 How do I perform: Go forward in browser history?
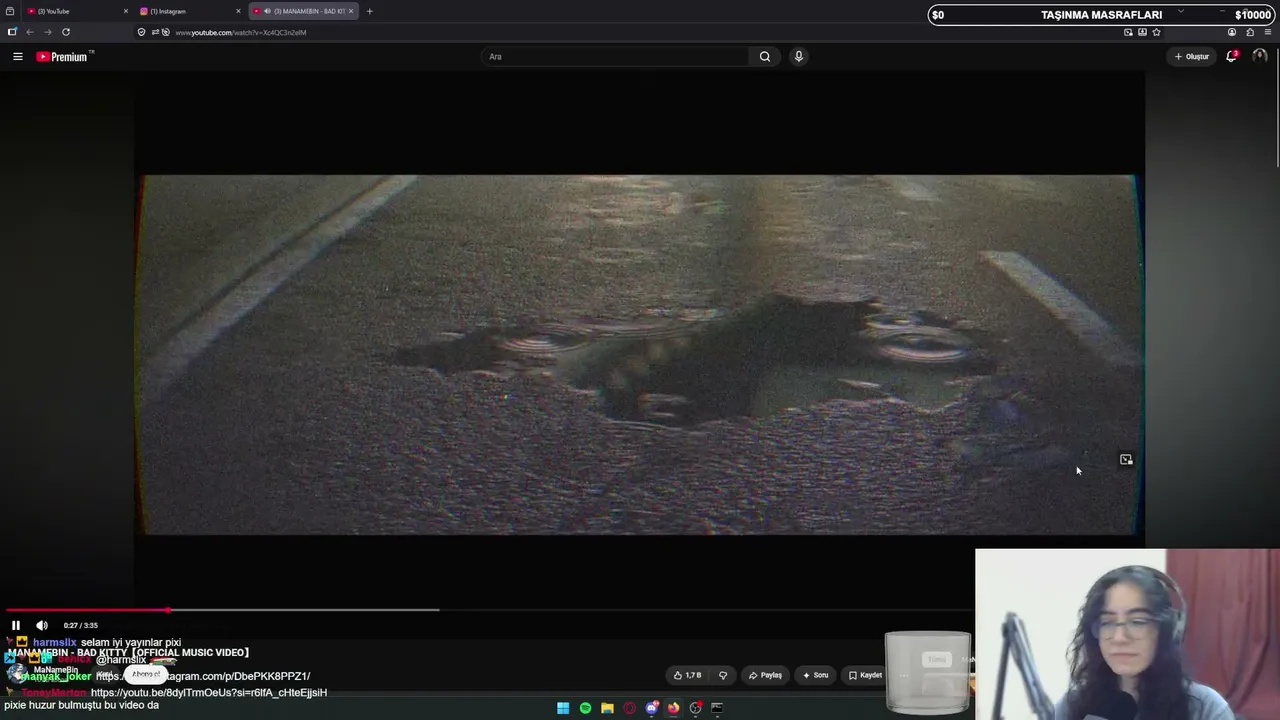(x=47, y=32)
